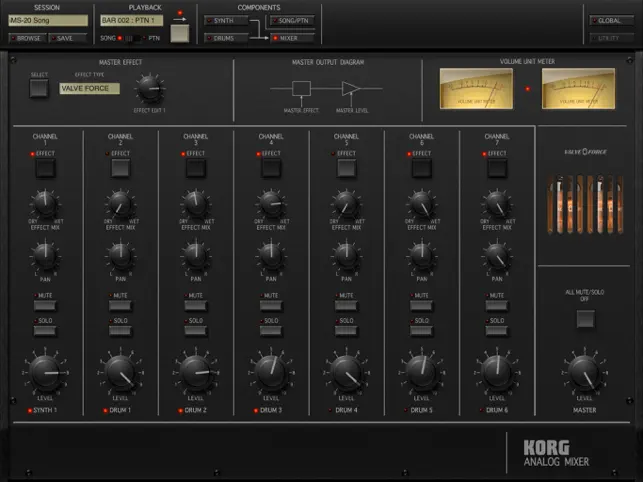The height and width of the screenshot is (482, 643).
Task: Click the Channel 7 Pan knob
Action: click(x=495, y=253)
